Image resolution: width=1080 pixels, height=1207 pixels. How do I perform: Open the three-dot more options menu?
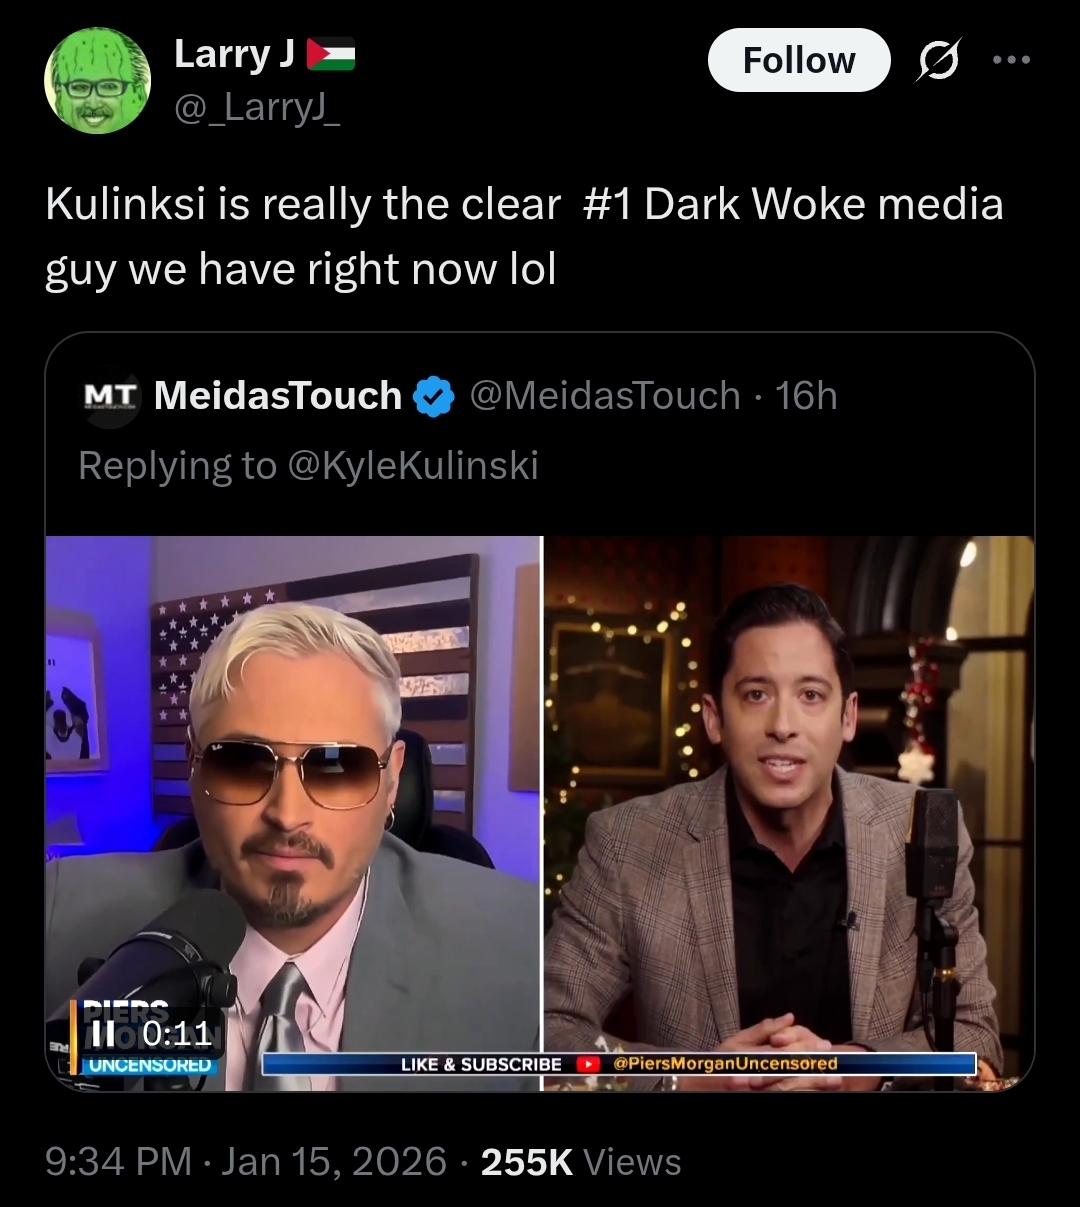click(x=1011, y=60)
